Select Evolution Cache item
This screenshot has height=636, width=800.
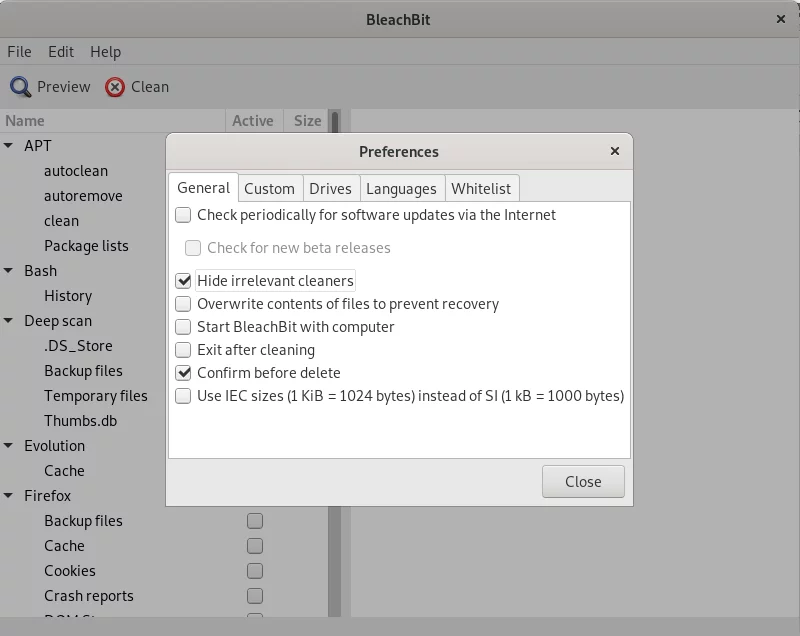click(x=64, y=471)
